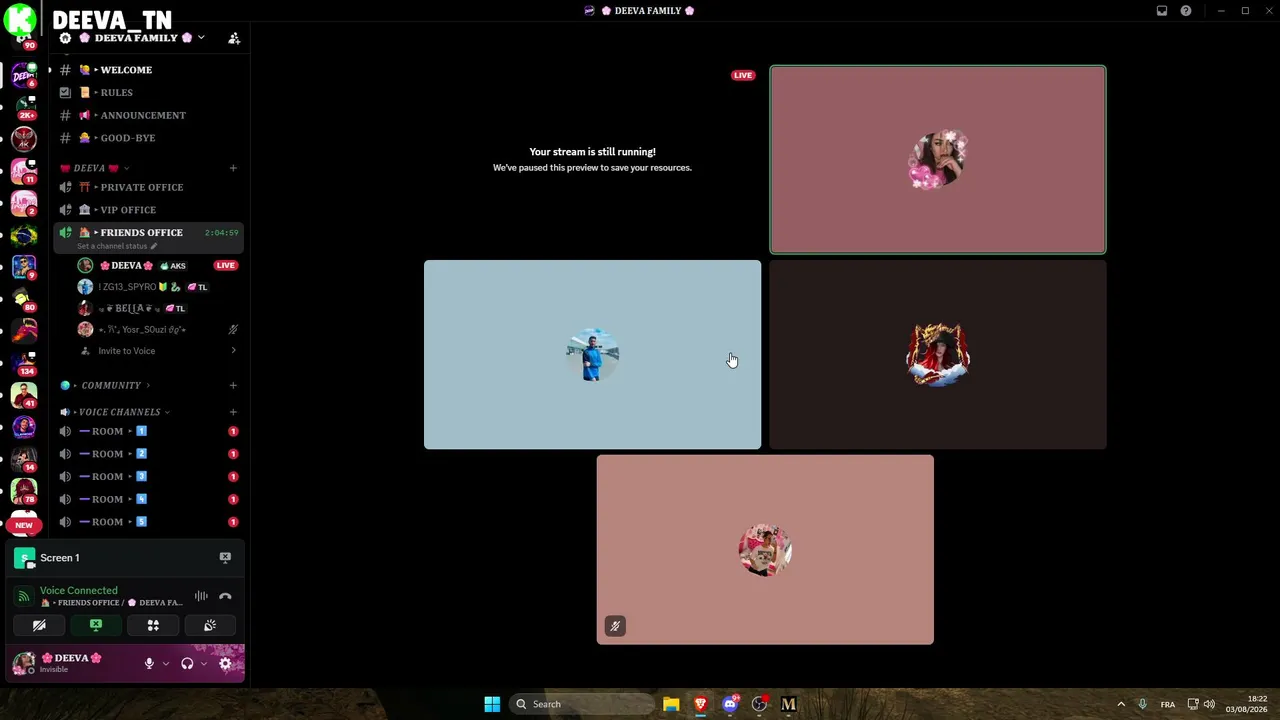Open Discord from the taskbar
Viewport: 1280px width, 720px height.
[x=730, y=704]
